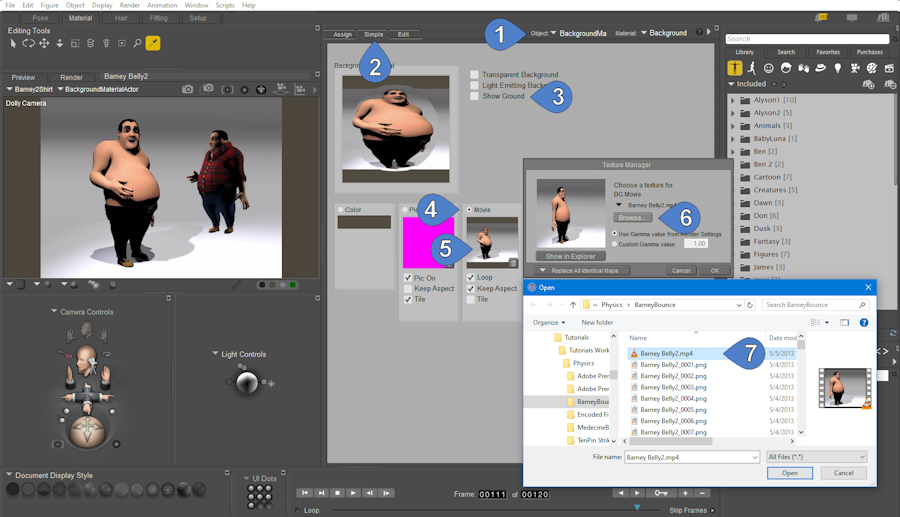This screenshot has height=517, width=900.
Task: Open the Hair category icon in Library
Action: point(786,68)
